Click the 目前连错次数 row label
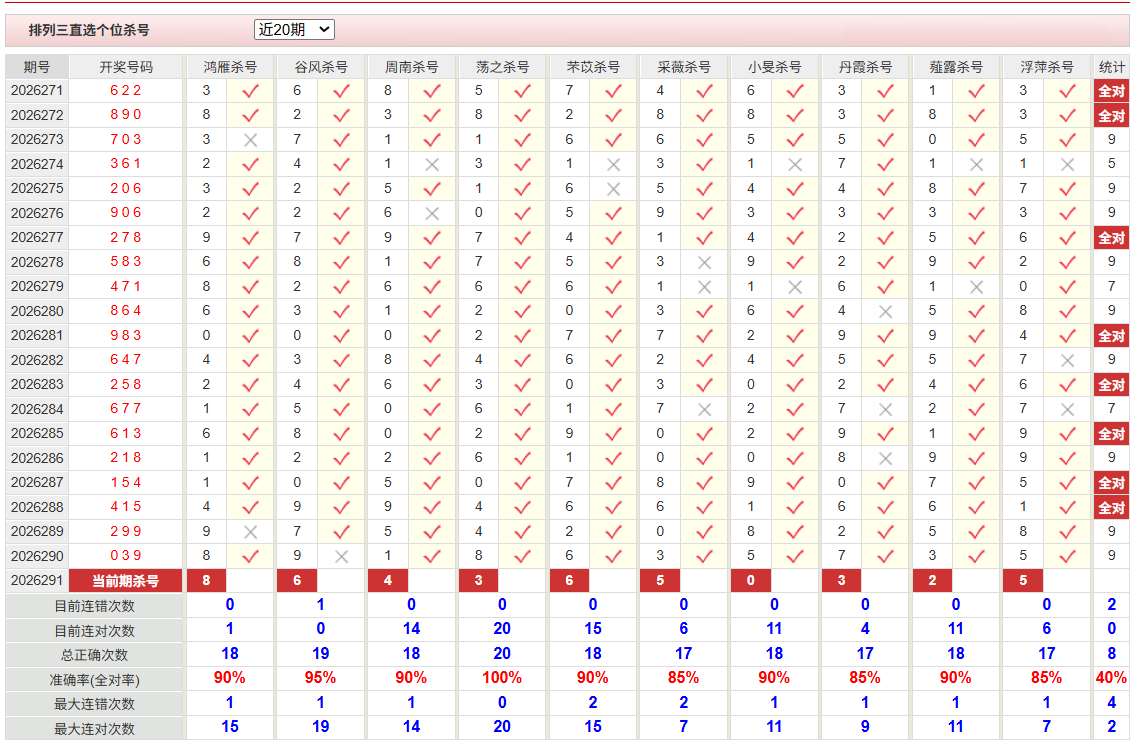This screenshot has height=750, width=1137. point(94,606)
